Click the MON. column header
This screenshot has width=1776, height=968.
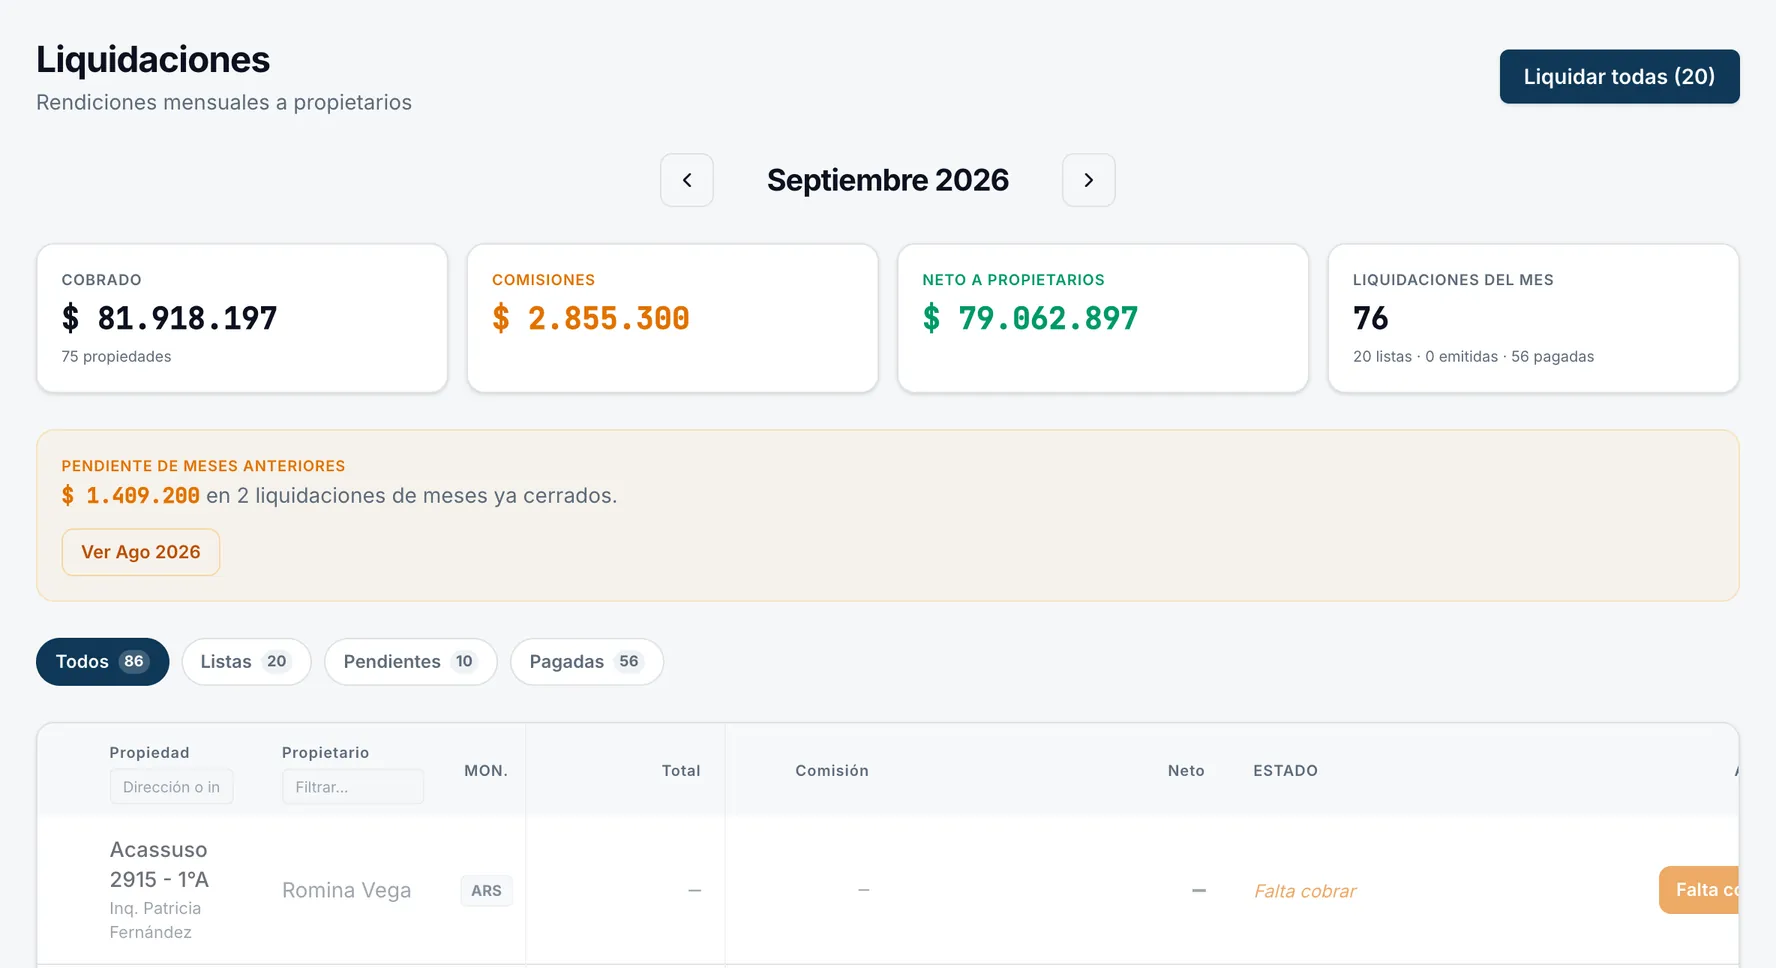[486, 771]
